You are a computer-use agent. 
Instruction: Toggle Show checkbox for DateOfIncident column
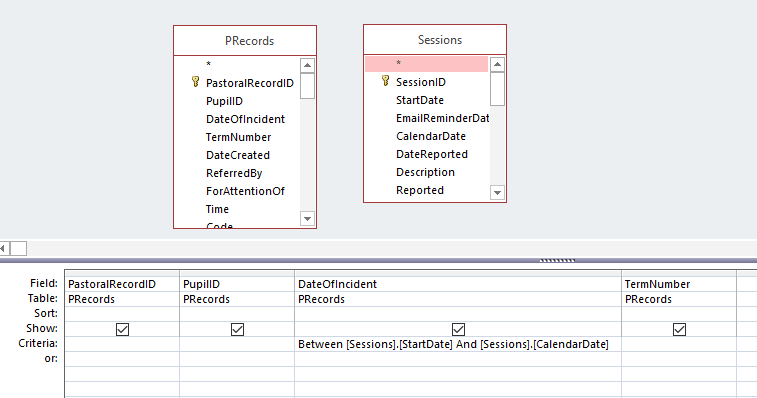(458, 329)
